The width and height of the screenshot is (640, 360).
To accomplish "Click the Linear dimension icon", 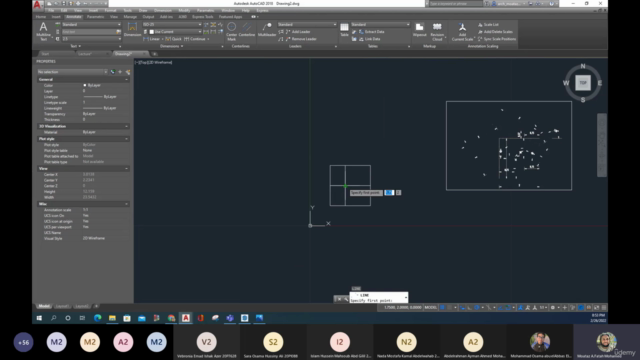I will tap(146, 39).
